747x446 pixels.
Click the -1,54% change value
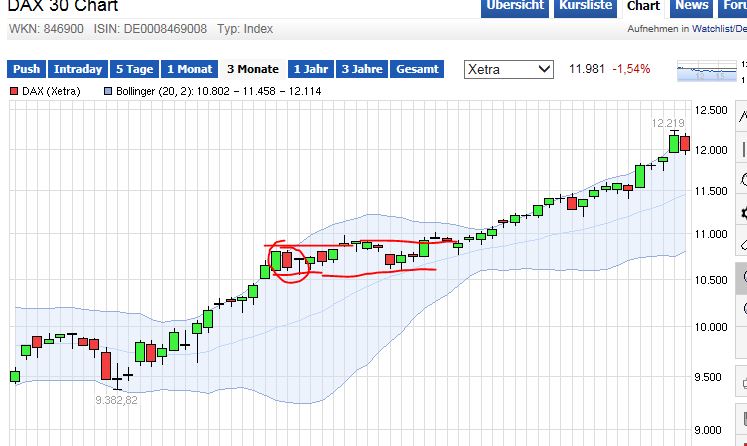(x=631, y=69)
